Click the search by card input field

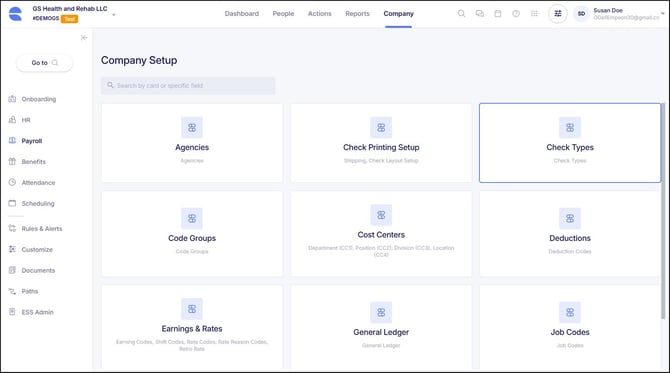pos(188,85)
